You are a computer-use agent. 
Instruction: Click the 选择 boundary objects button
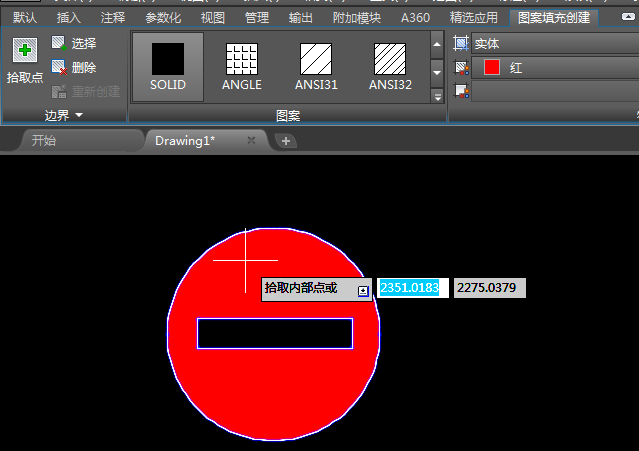(74, 43)
